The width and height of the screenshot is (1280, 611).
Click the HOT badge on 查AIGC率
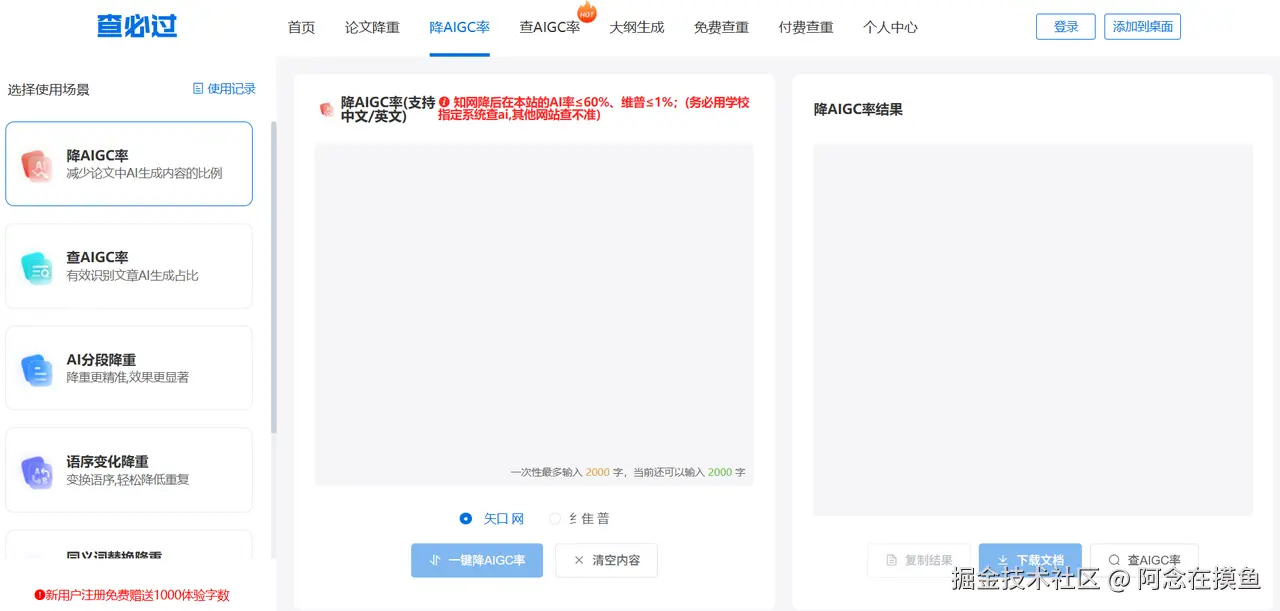(x=587, y=13)
